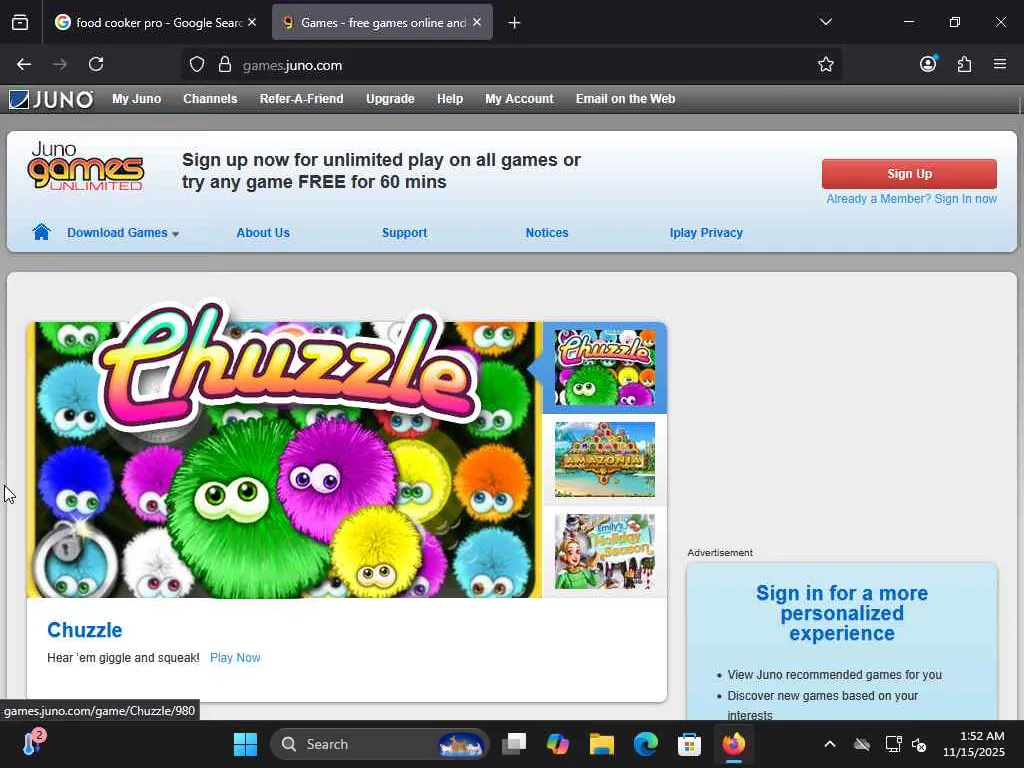Expand the Download Games dropdown
1024x768 pixels.
click(123, 232)
